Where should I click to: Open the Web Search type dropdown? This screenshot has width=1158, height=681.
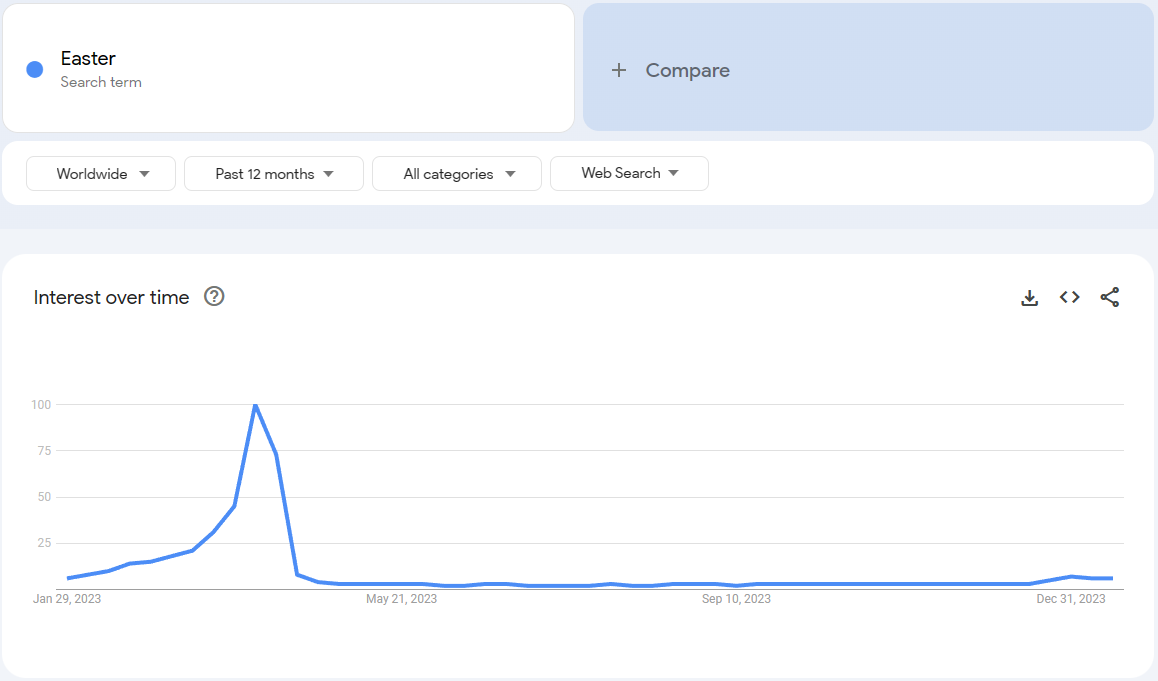click(629, 174)
